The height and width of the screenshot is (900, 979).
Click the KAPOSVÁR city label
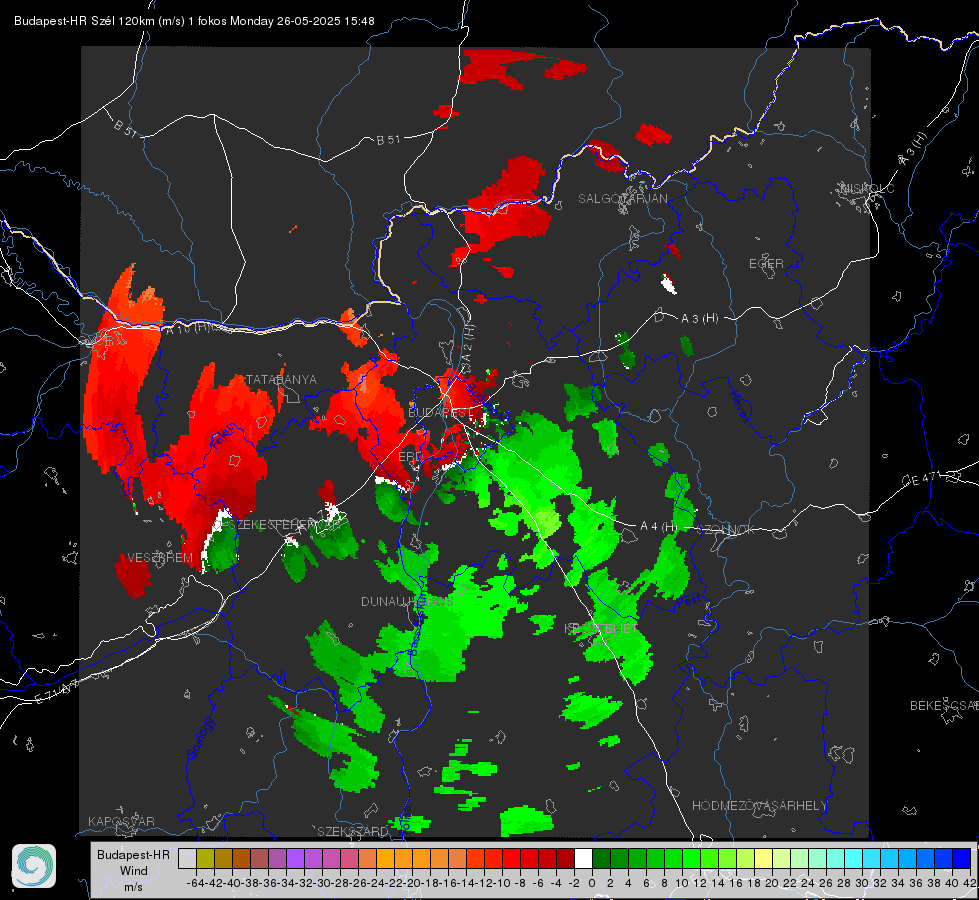click(x=121, y=821)
